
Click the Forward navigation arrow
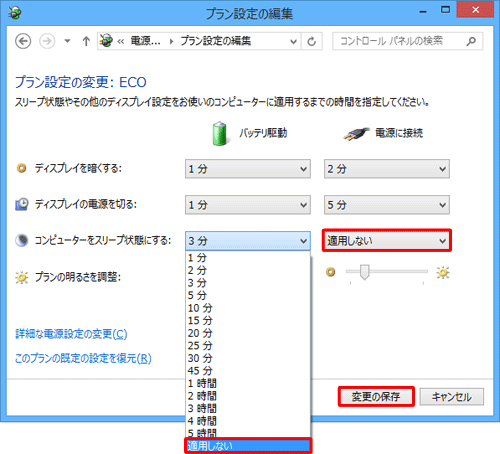point(47,41)
